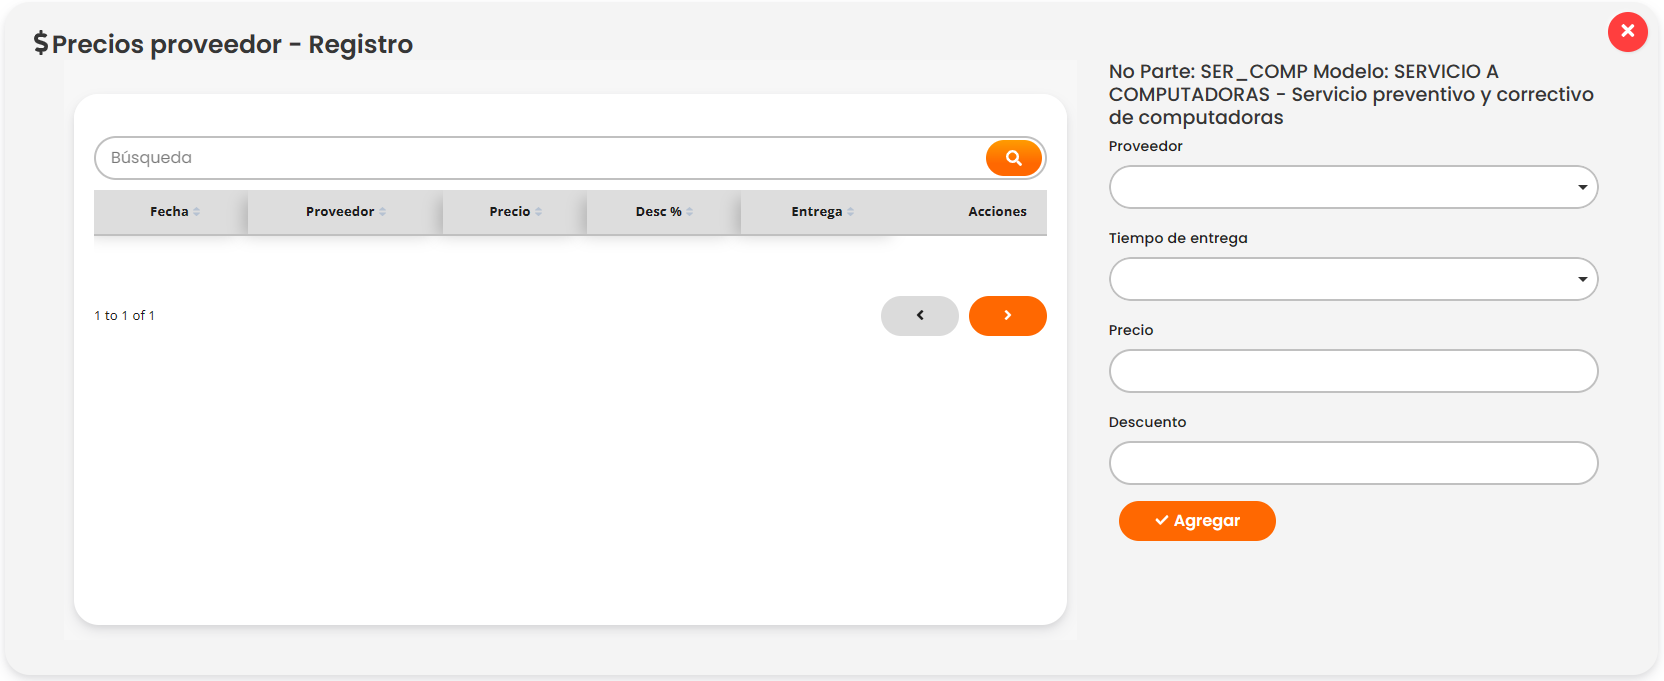Image resolution: width=1664 pixels, height=681 pixels.
Task: Sort by the Desc % column
Action: [659, 212]
